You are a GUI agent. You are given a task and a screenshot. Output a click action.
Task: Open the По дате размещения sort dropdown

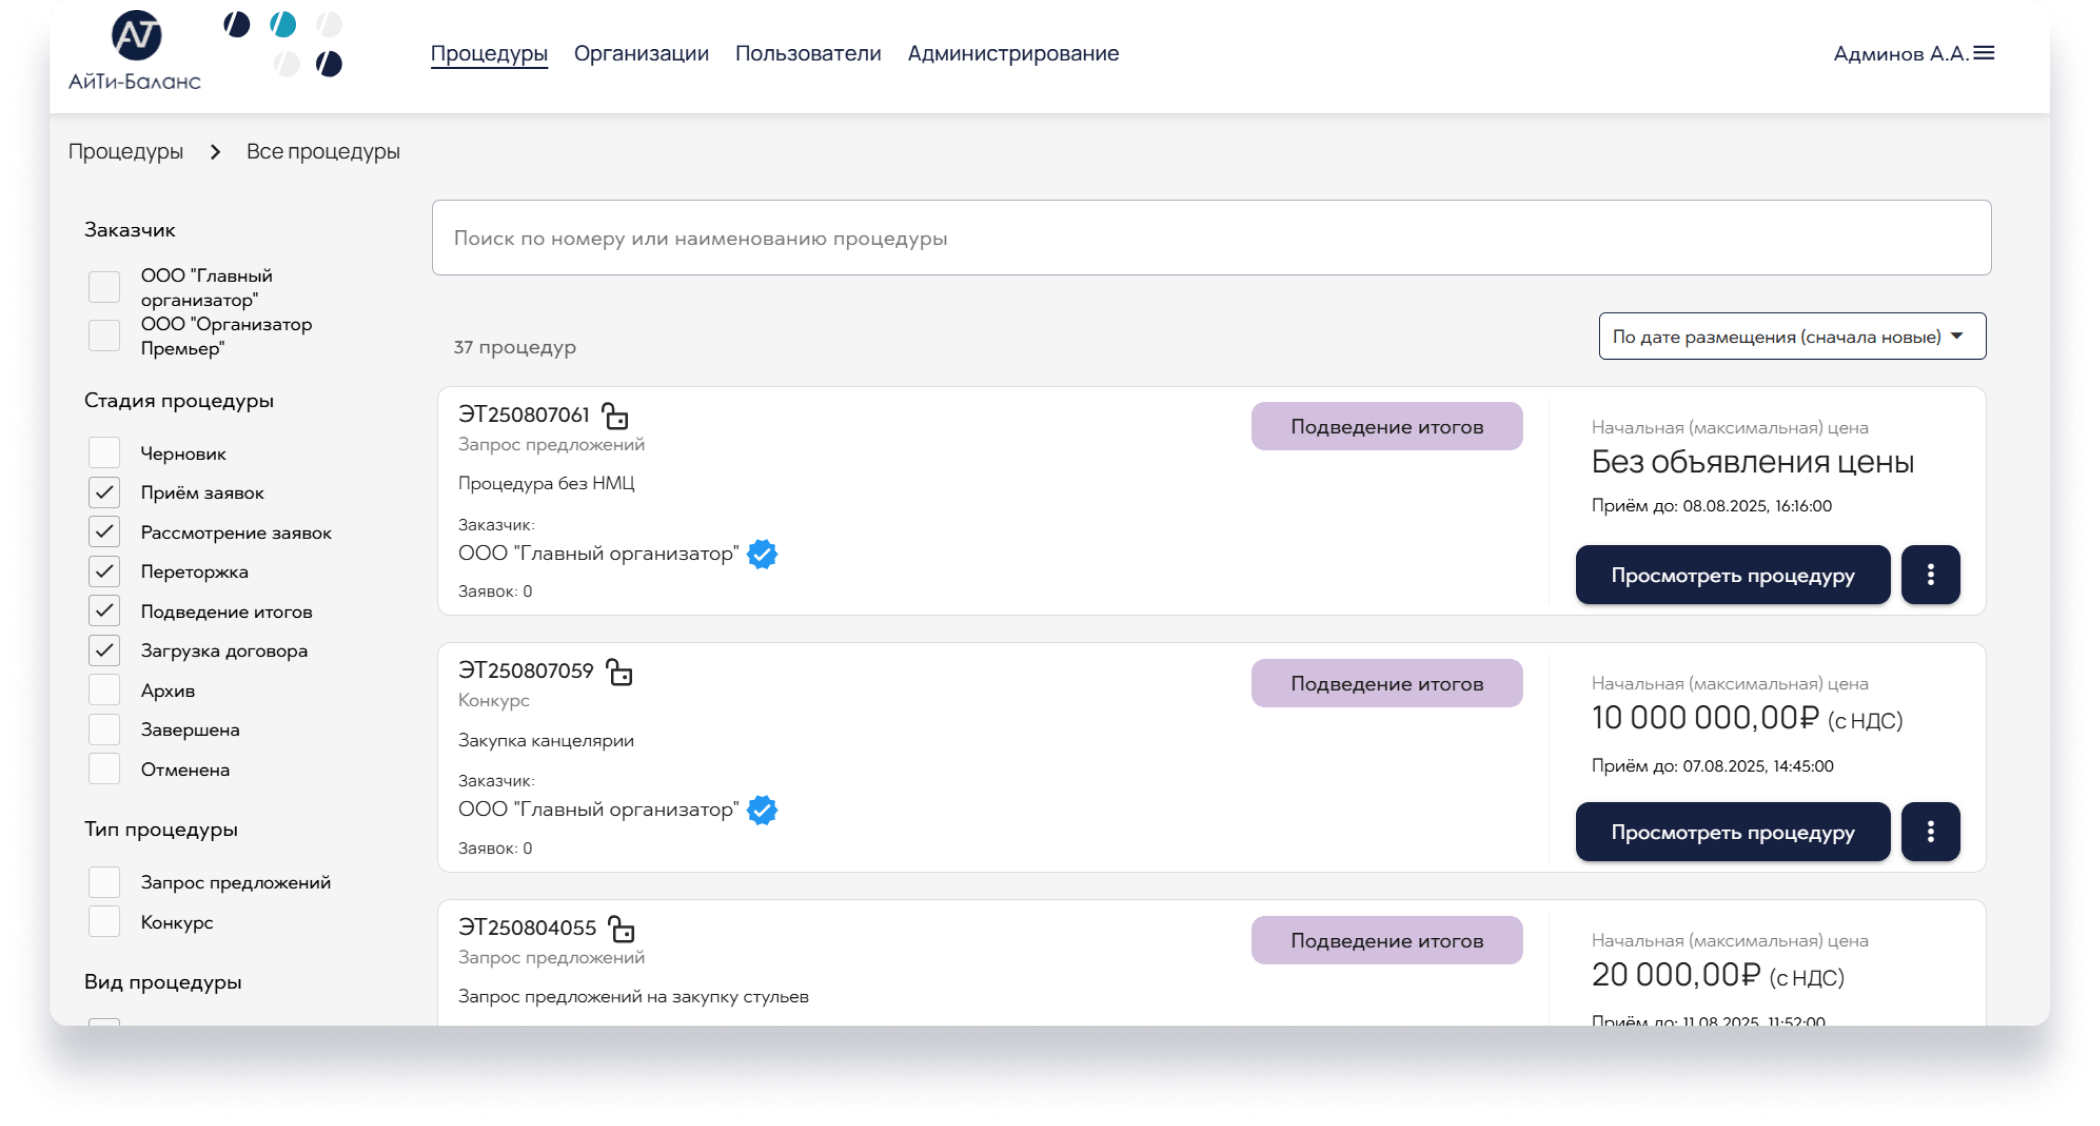1791,337
